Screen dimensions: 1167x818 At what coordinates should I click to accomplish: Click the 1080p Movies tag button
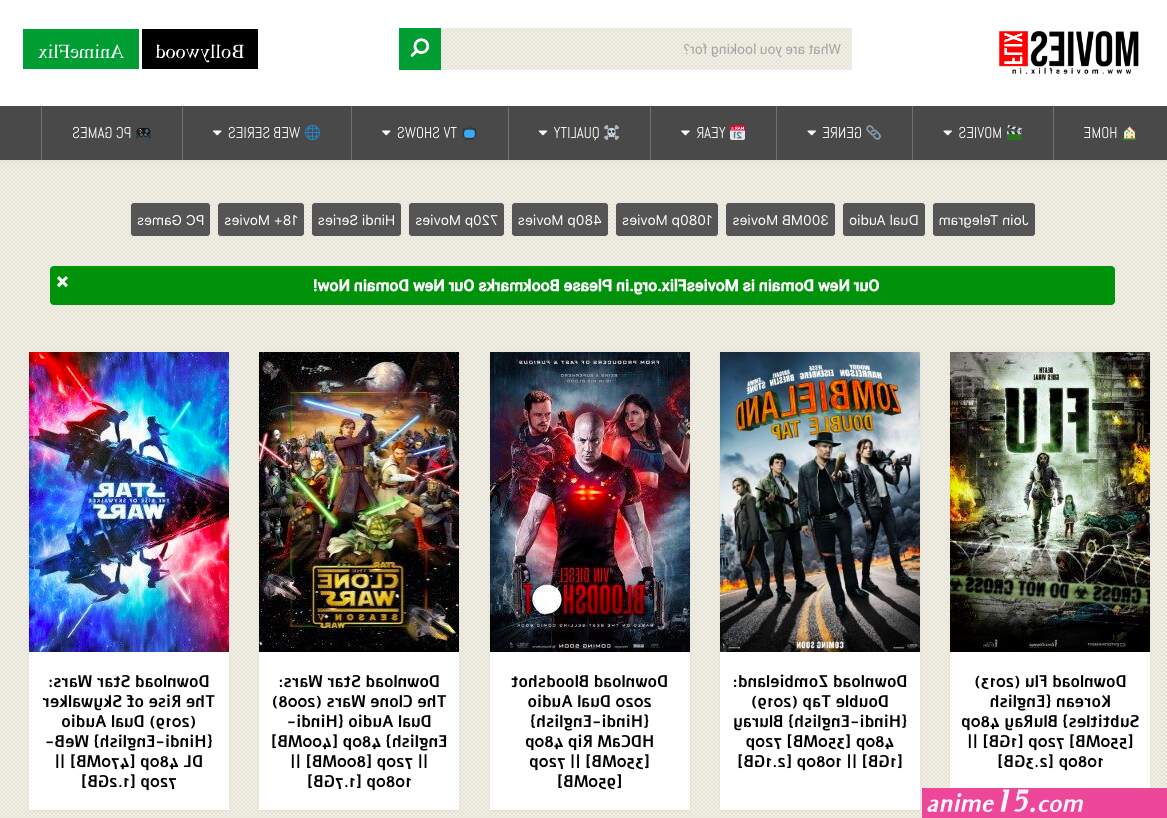(667, 220)
